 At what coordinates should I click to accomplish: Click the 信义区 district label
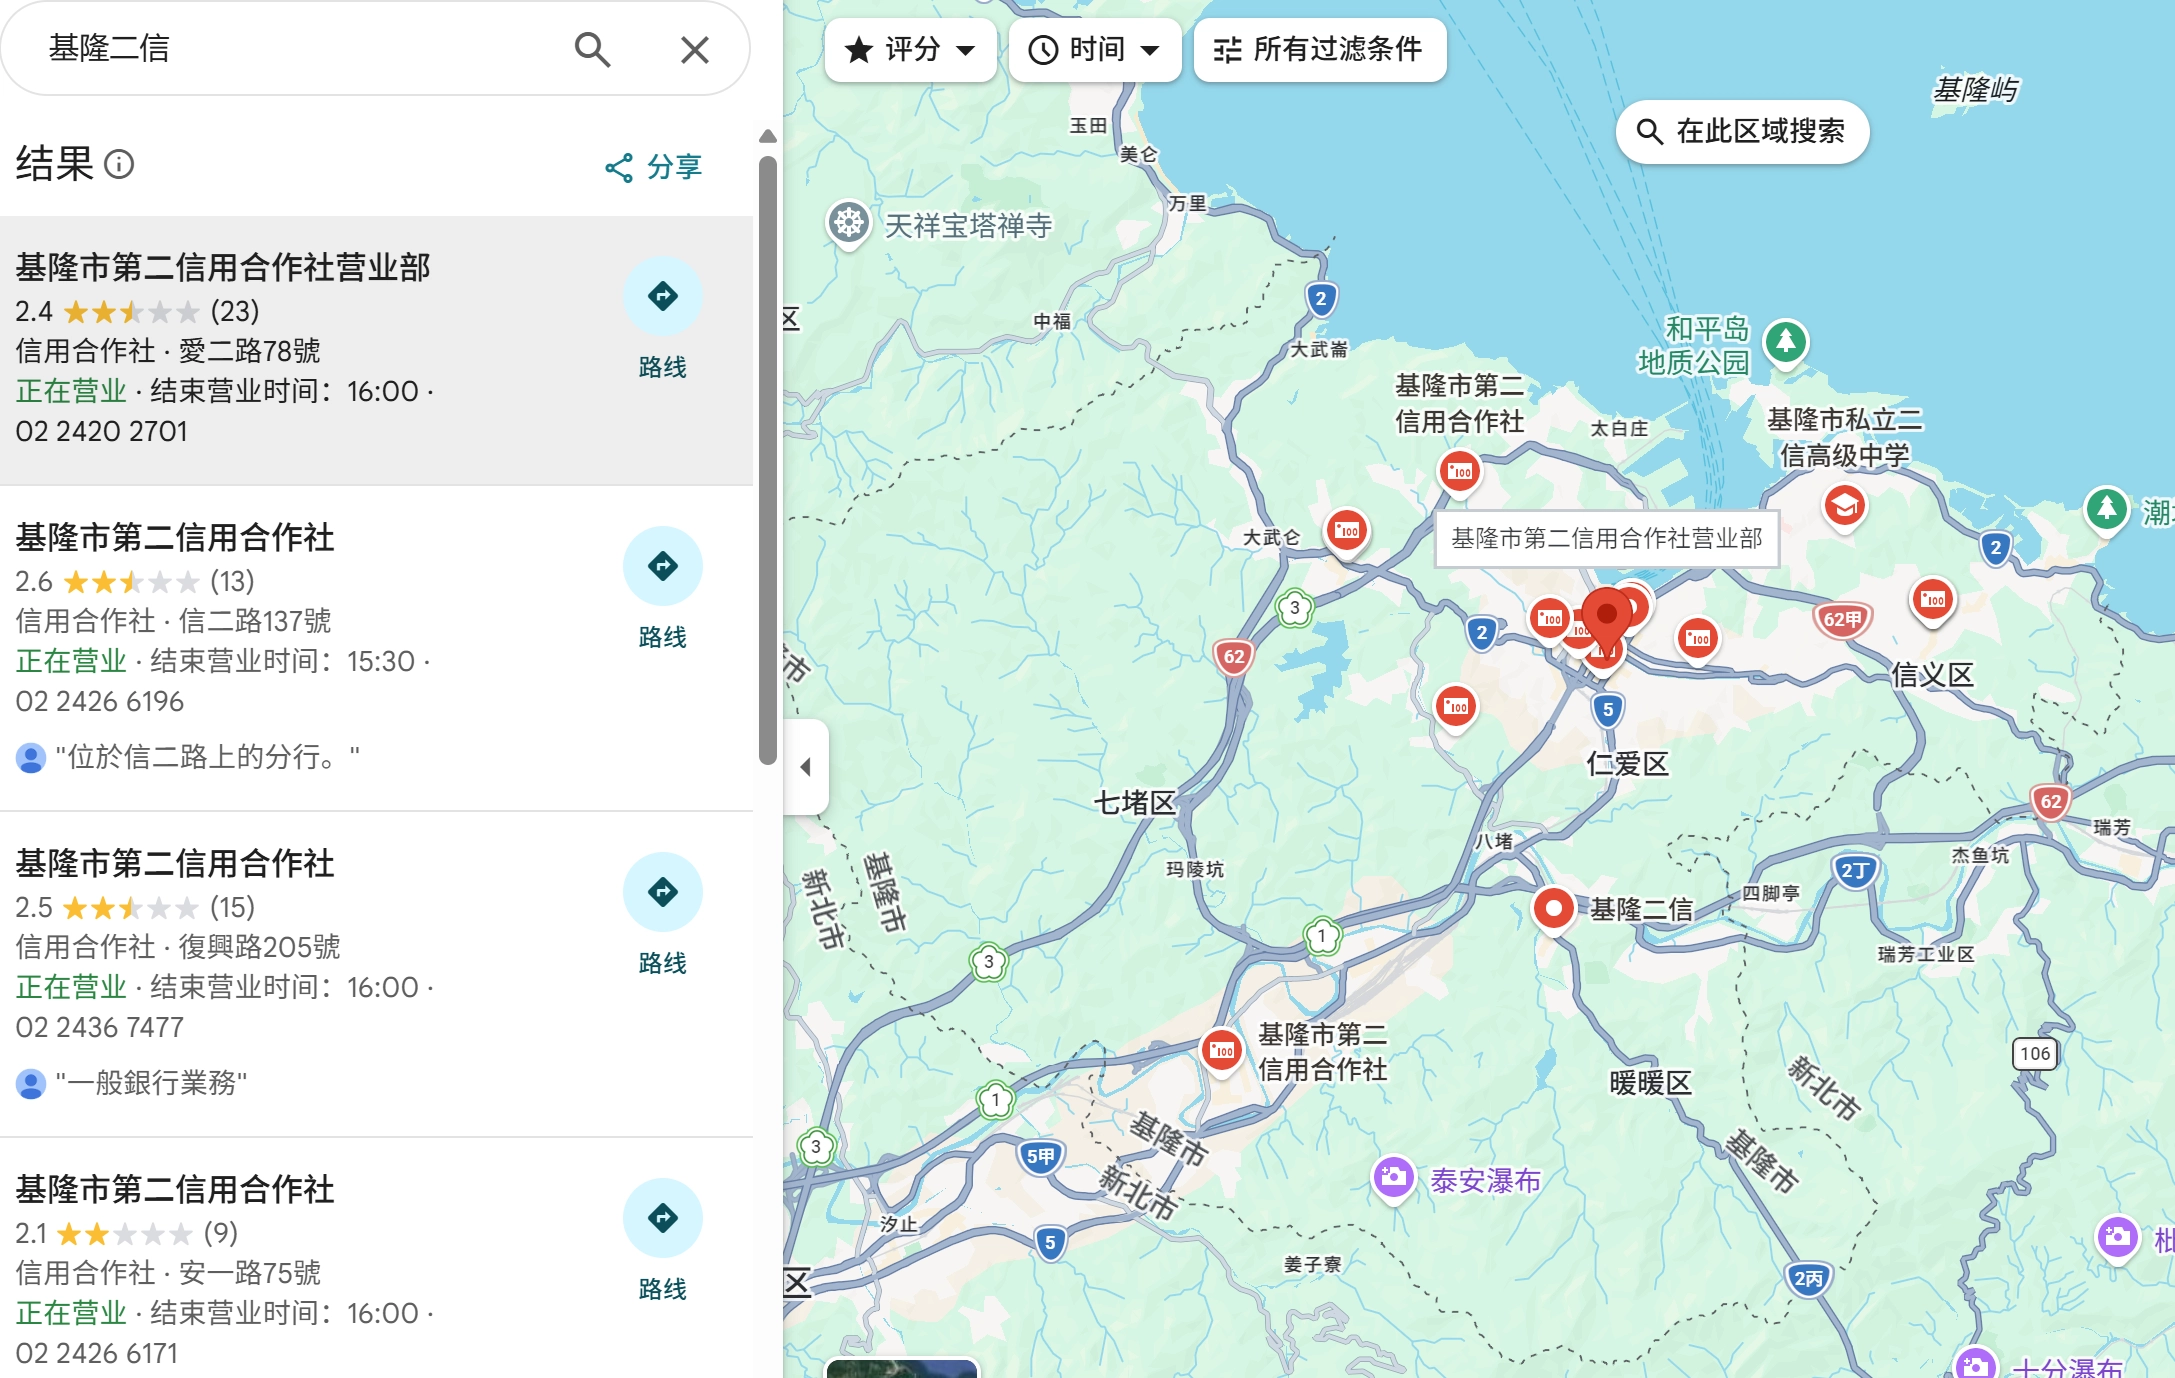click(1932, 674)
